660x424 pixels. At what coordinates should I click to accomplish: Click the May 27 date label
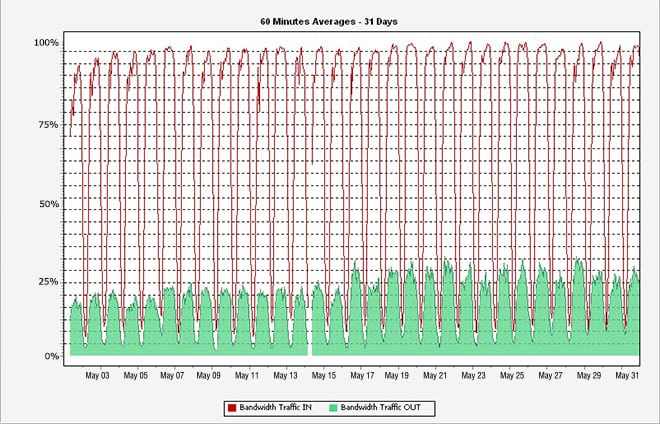point(550,375)
